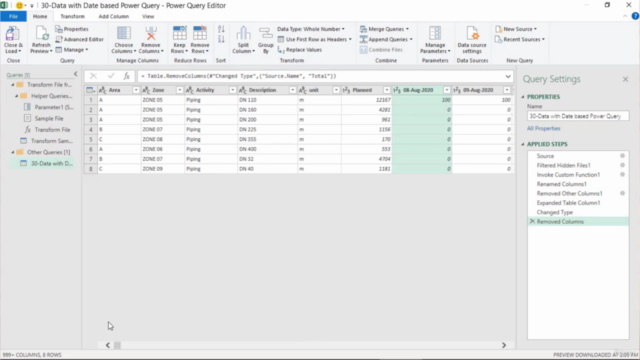Sort descending with the Z-A icon
Viewport: 640px width, 360px height.
pos(221,39)
